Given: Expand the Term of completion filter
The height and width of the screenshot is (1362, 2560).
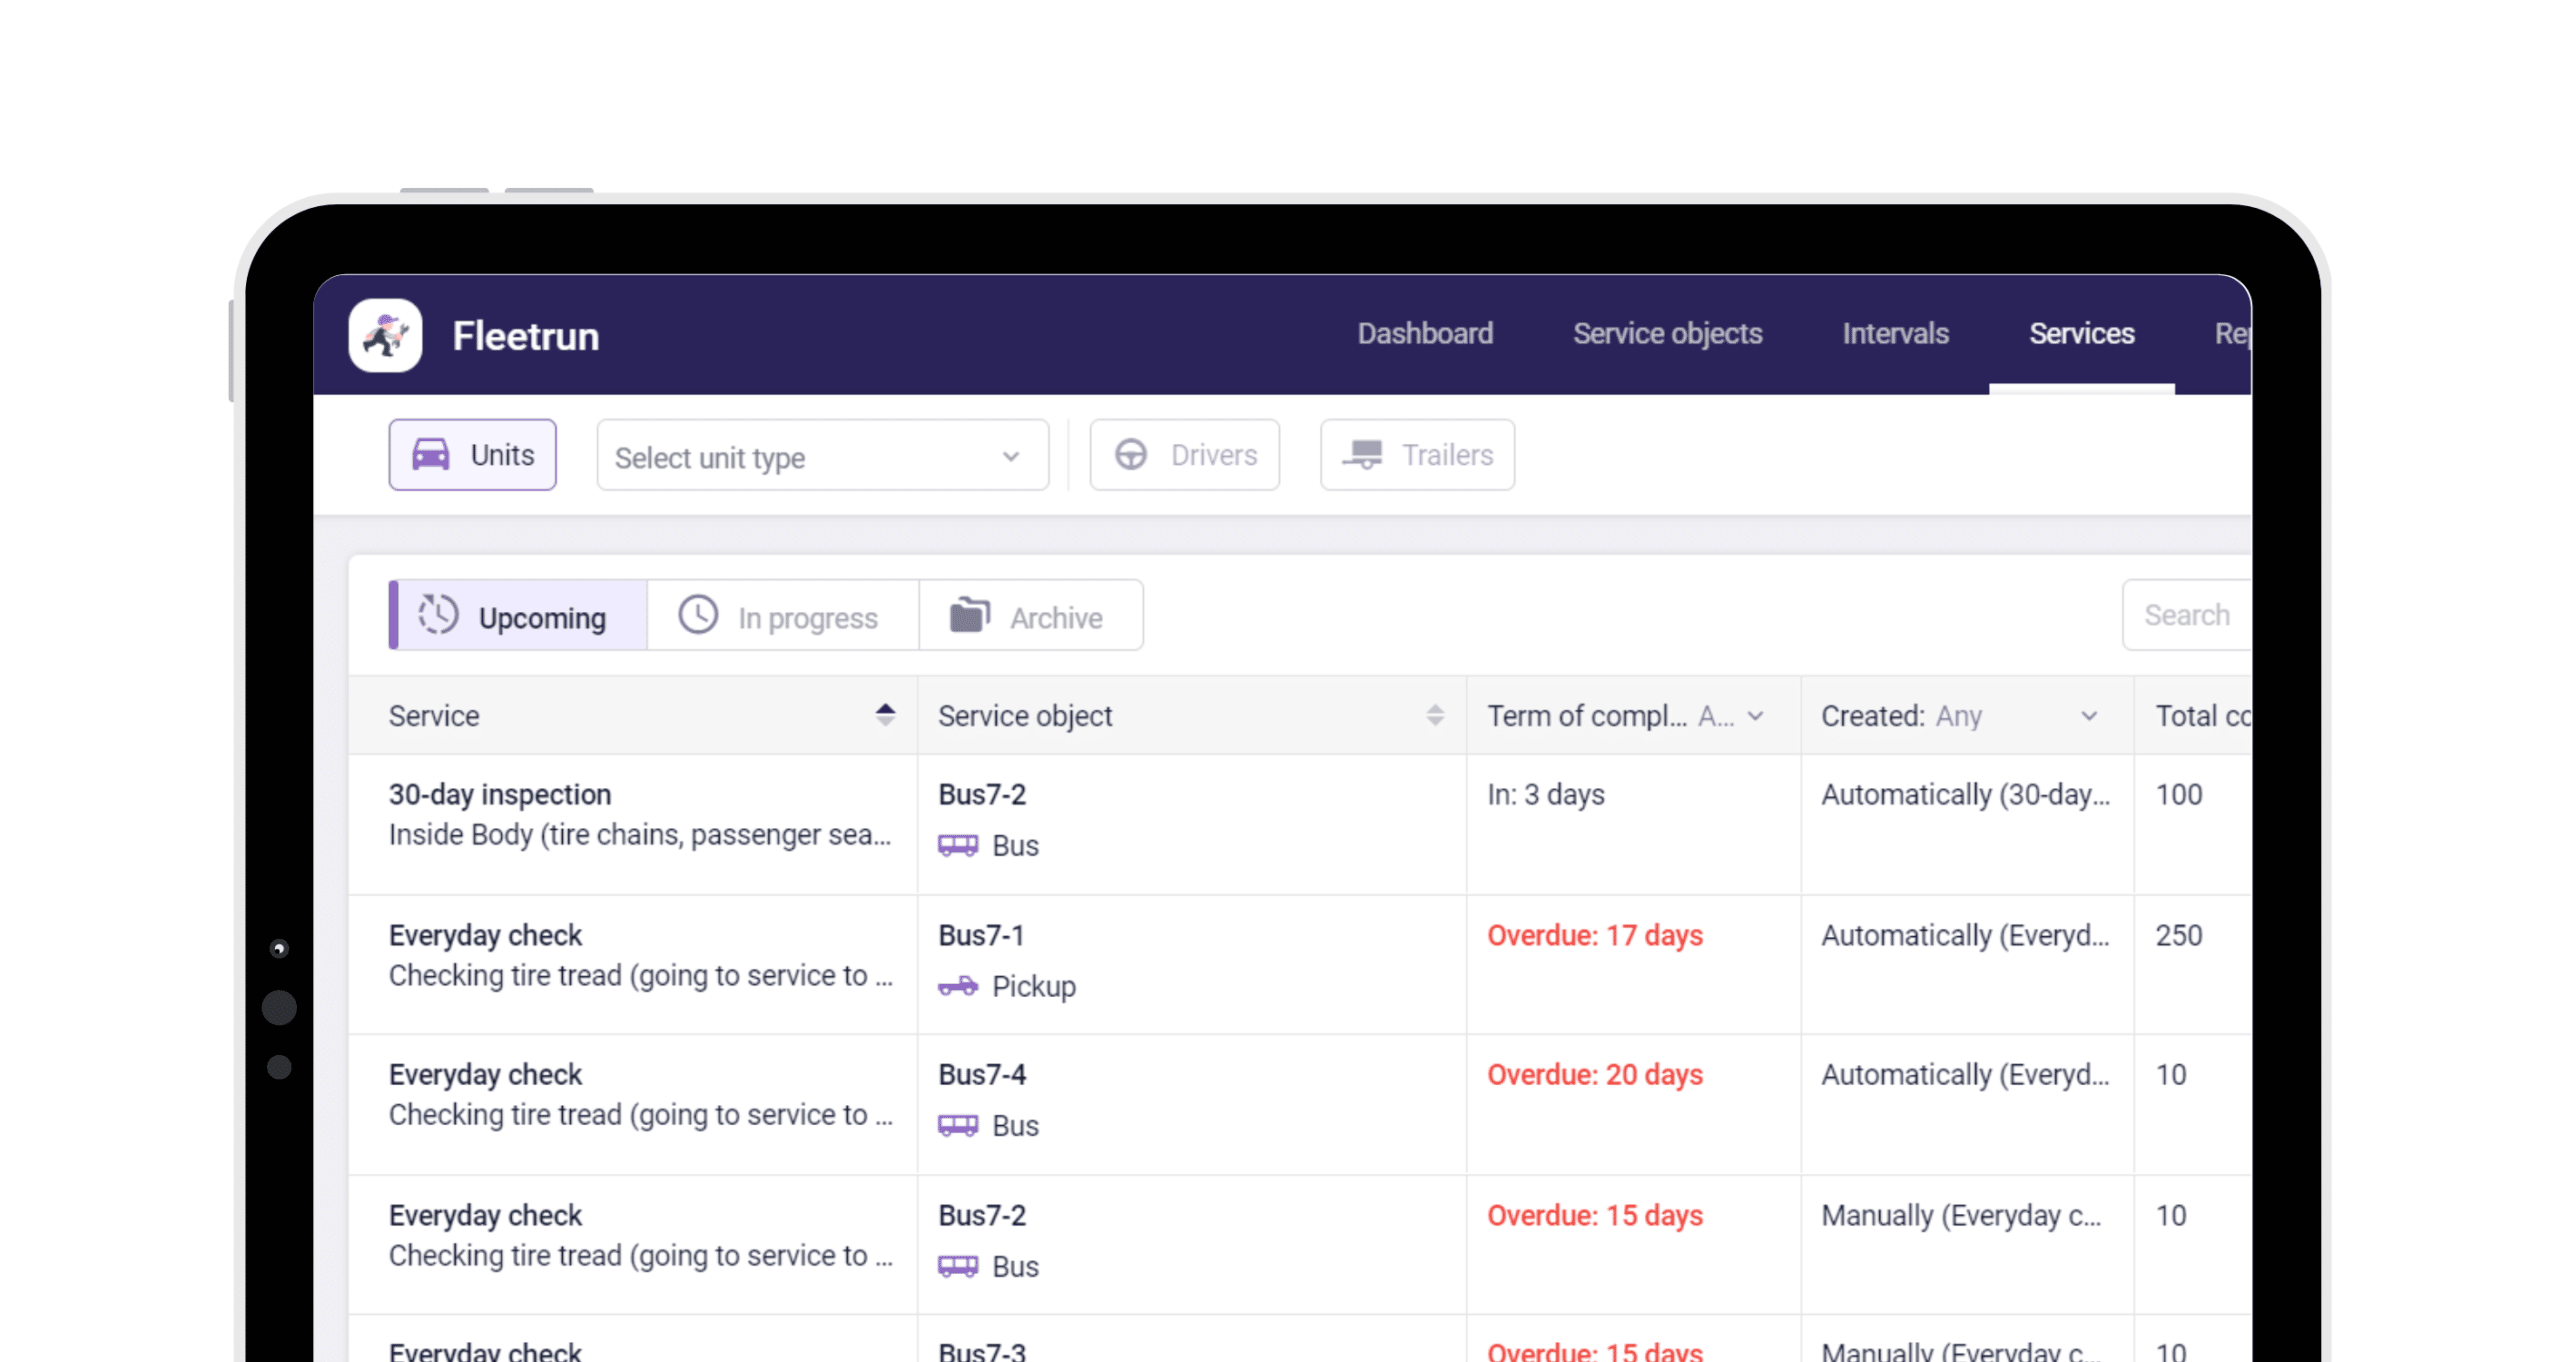Looking at the screenshot, I should point(1755,716).
